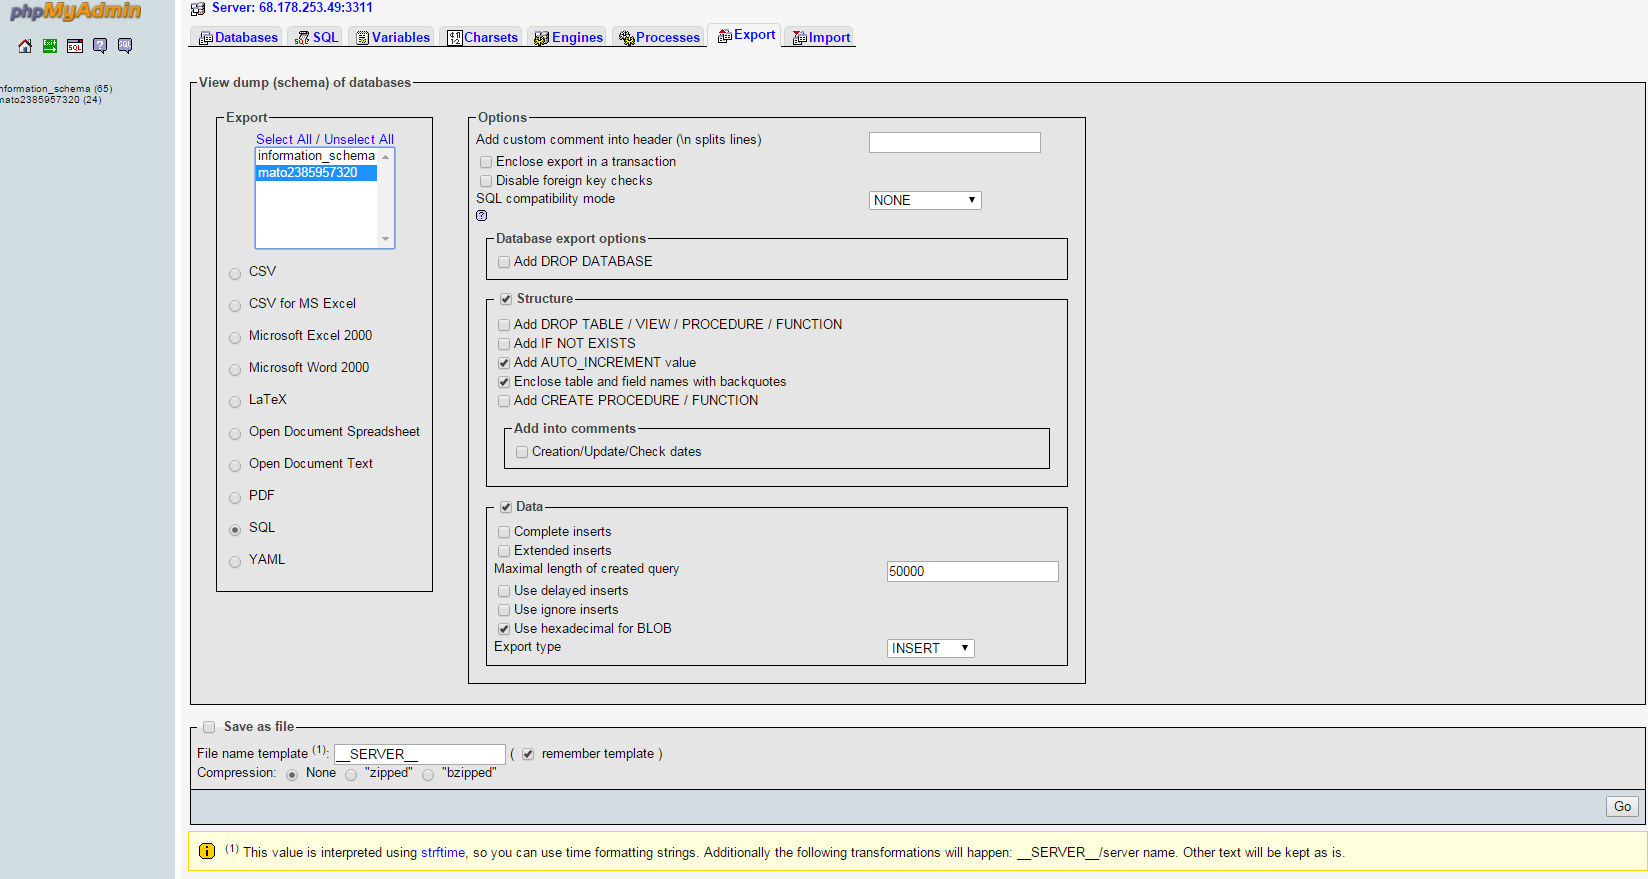This screenshot has height=879, width=1648.
Task: Click the custom header comment field
Action: coord(954,142)
